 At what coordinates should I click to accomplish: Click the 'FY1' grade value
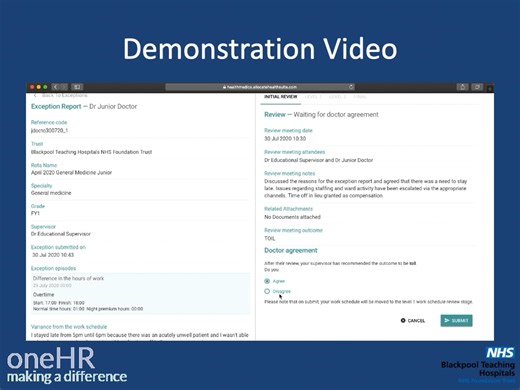pyautogui.click(x=35, y=213)
